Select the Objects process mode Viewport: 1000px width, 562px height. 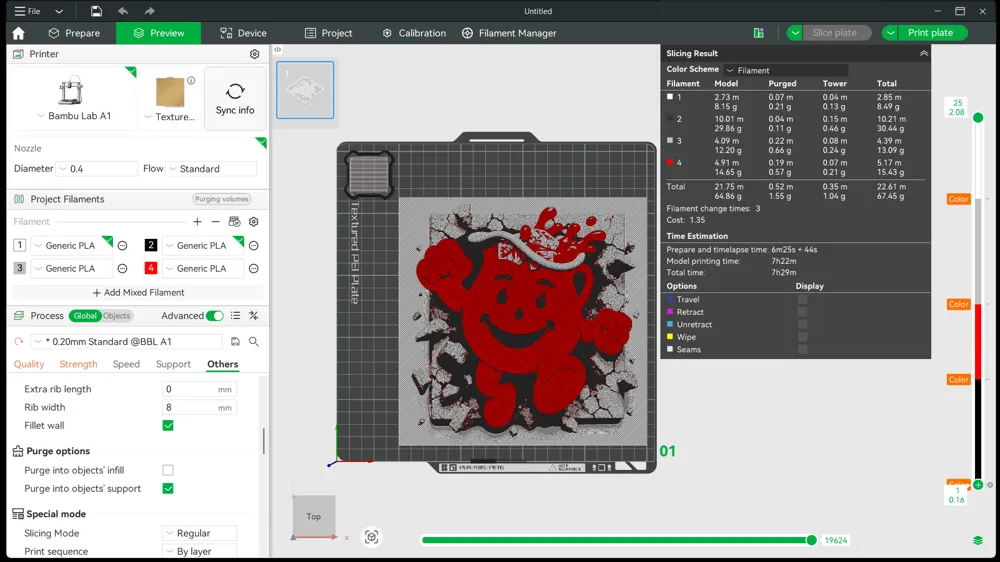pos(117,316)
